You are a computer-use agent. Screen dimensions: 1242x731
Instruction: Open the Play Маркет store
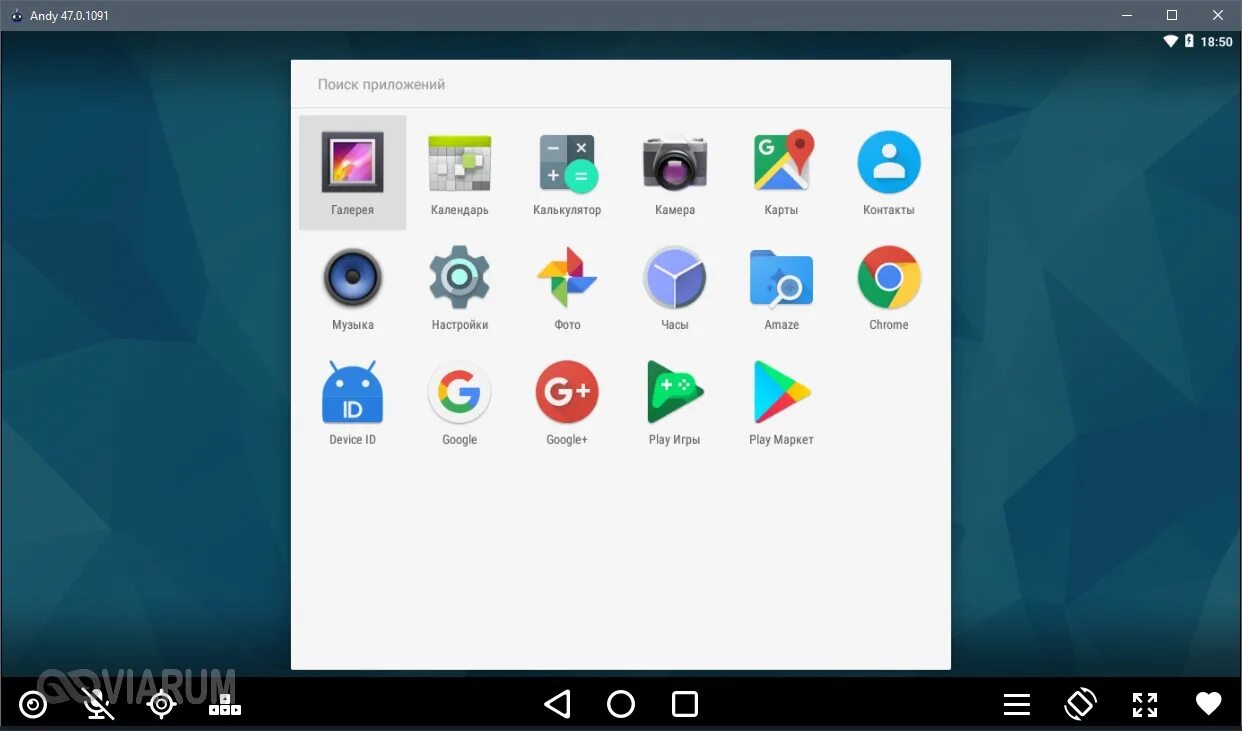pos(781,402)
